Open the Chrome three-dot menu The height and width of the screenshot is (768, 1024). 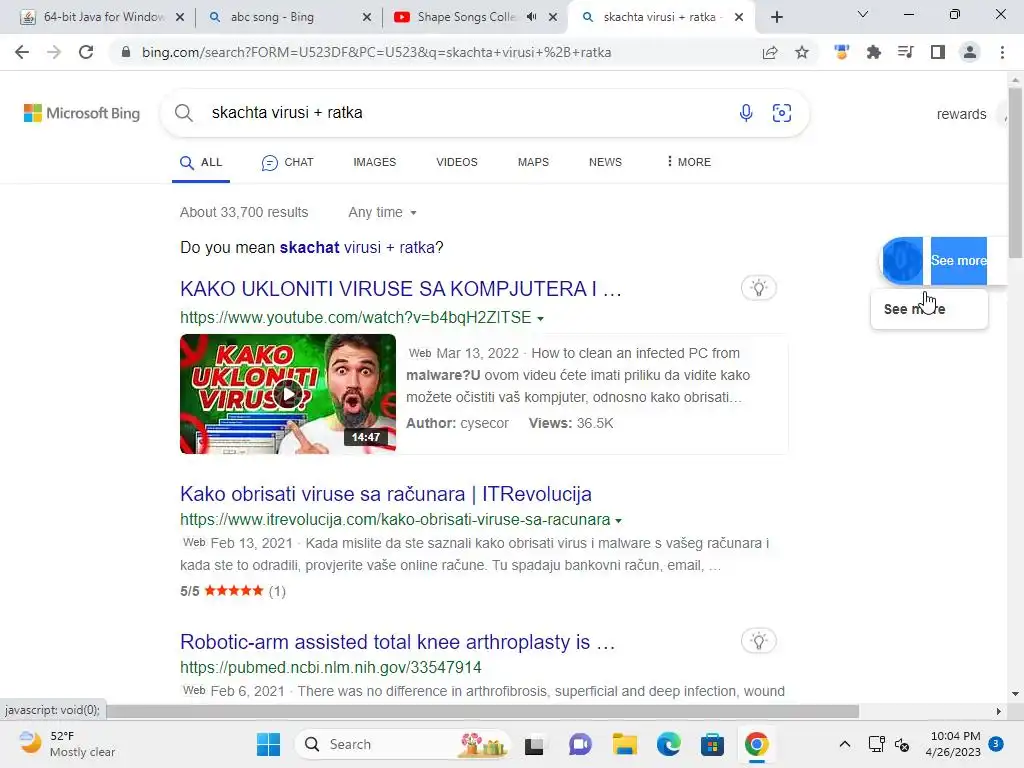pos(1002,52)
